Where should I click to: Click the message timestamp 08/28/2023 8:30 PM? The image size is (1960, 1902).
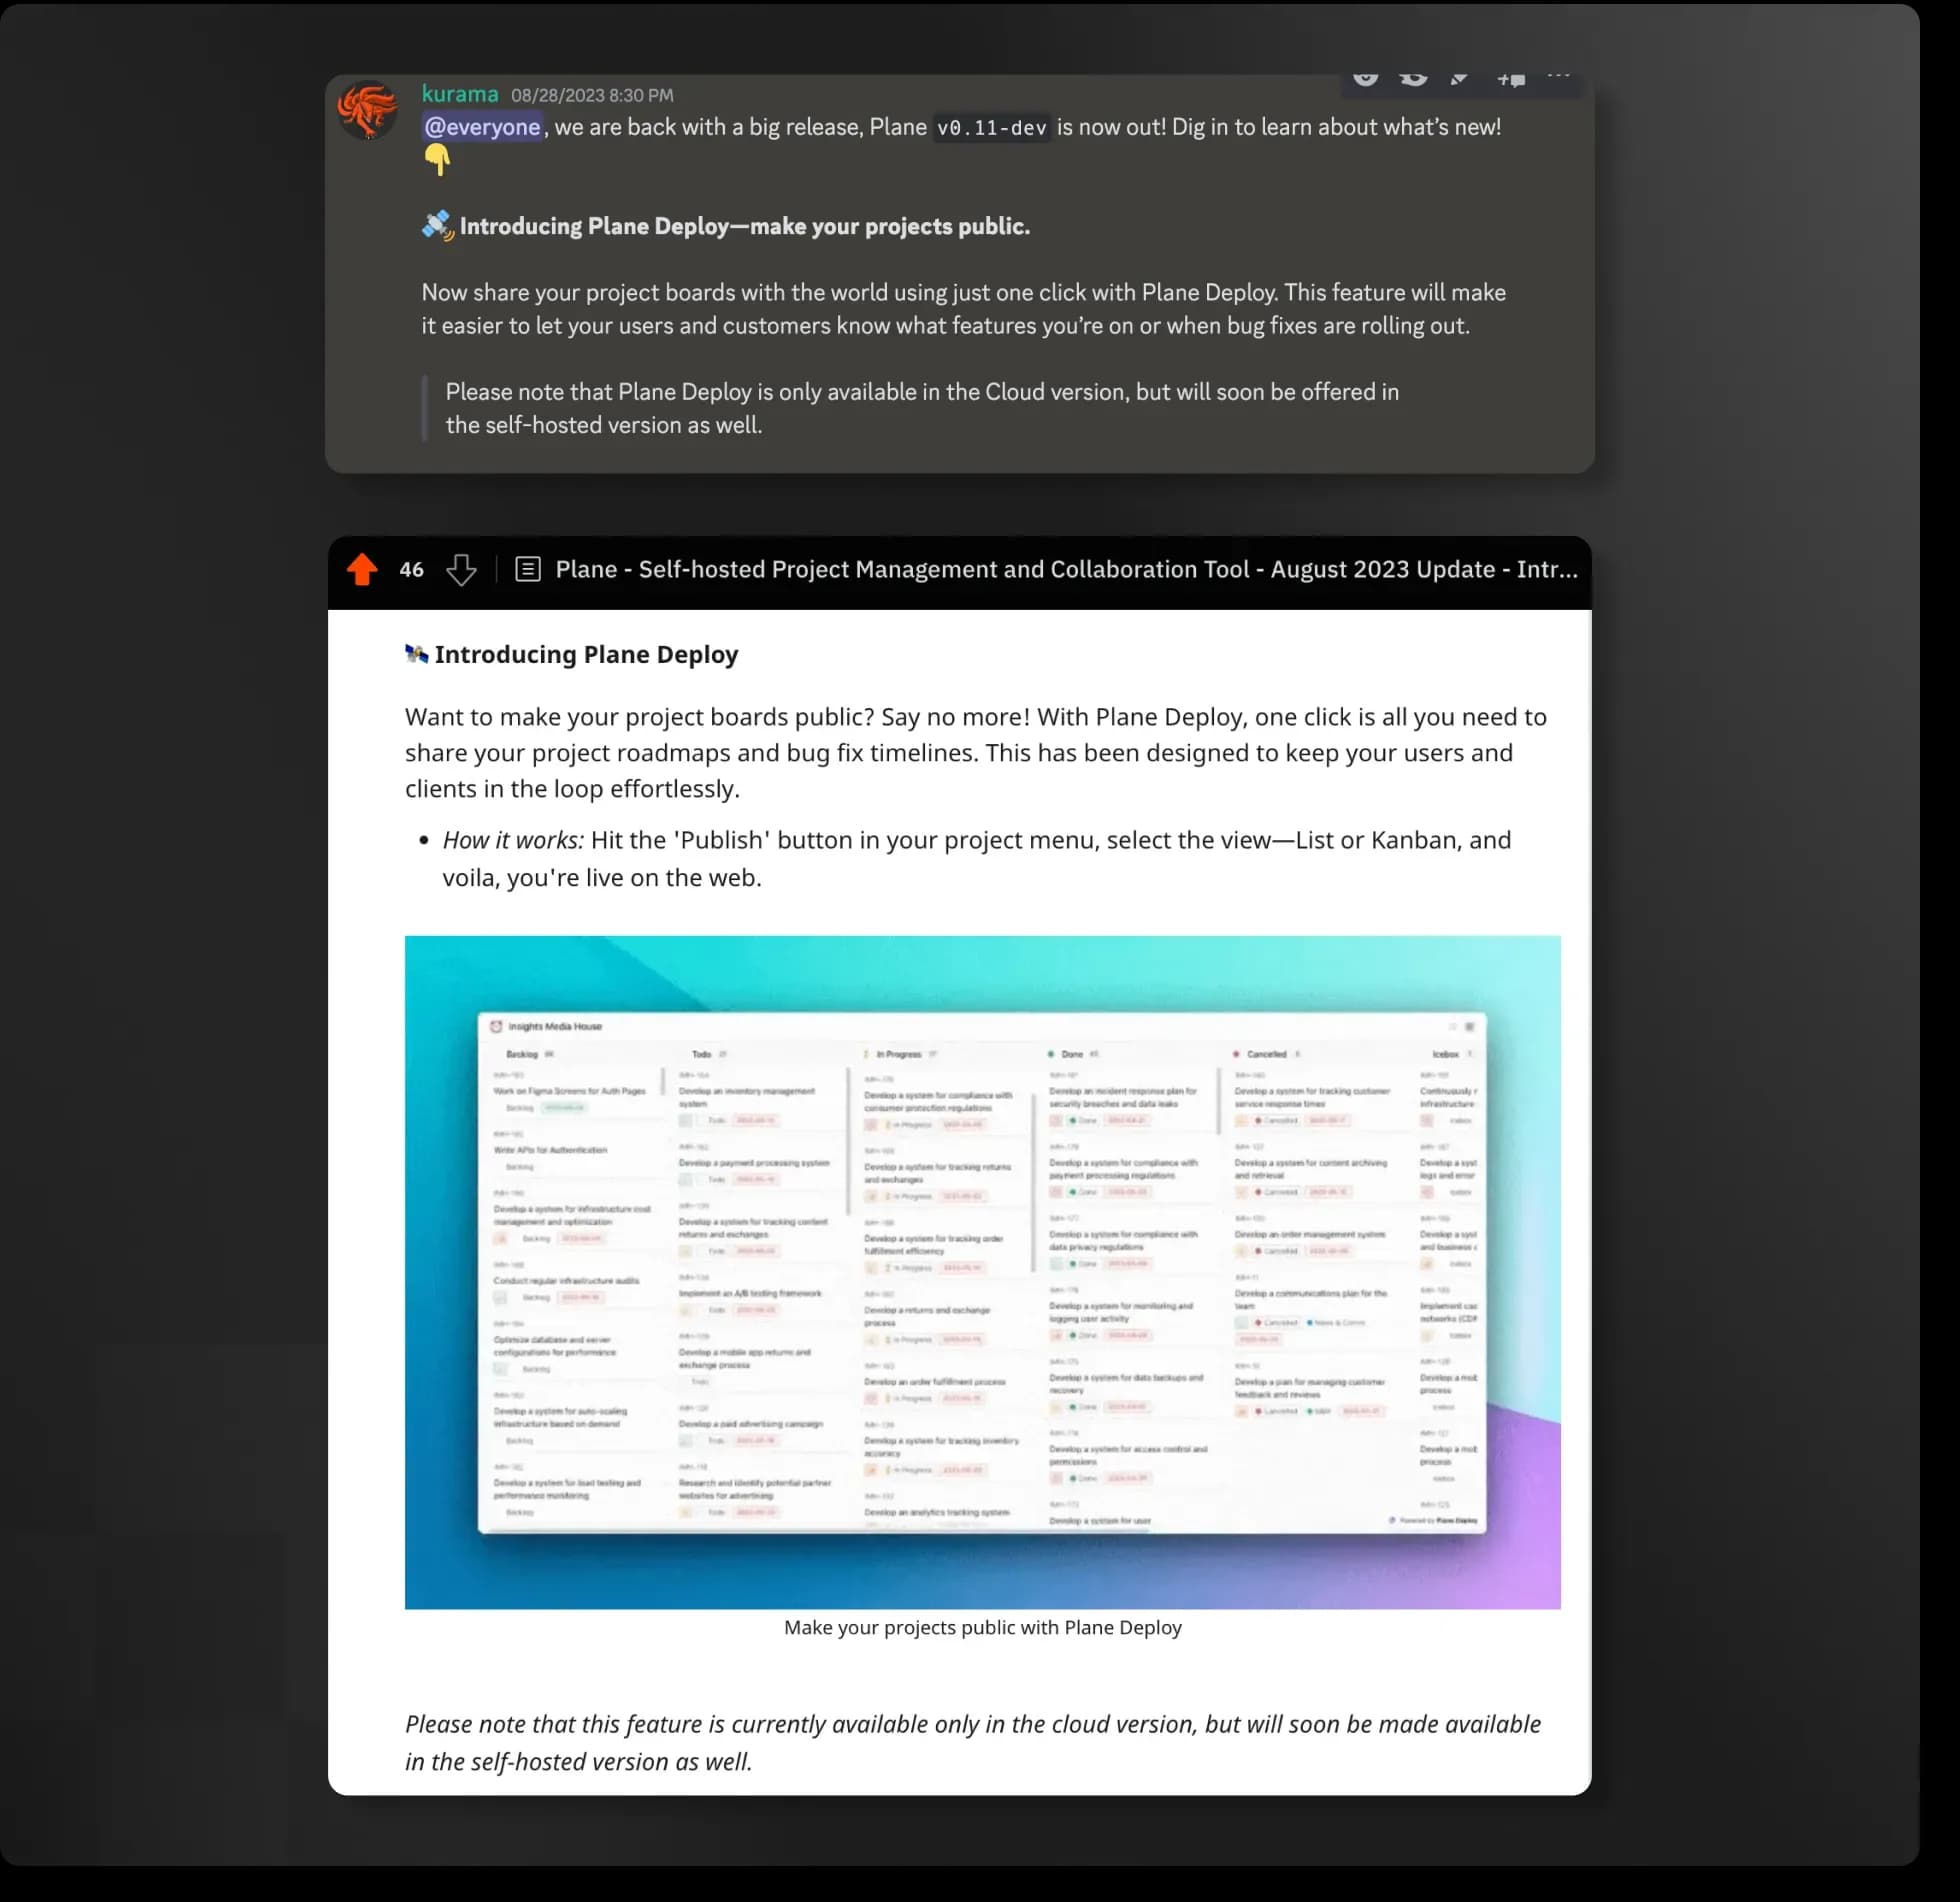tap(592, 95)
